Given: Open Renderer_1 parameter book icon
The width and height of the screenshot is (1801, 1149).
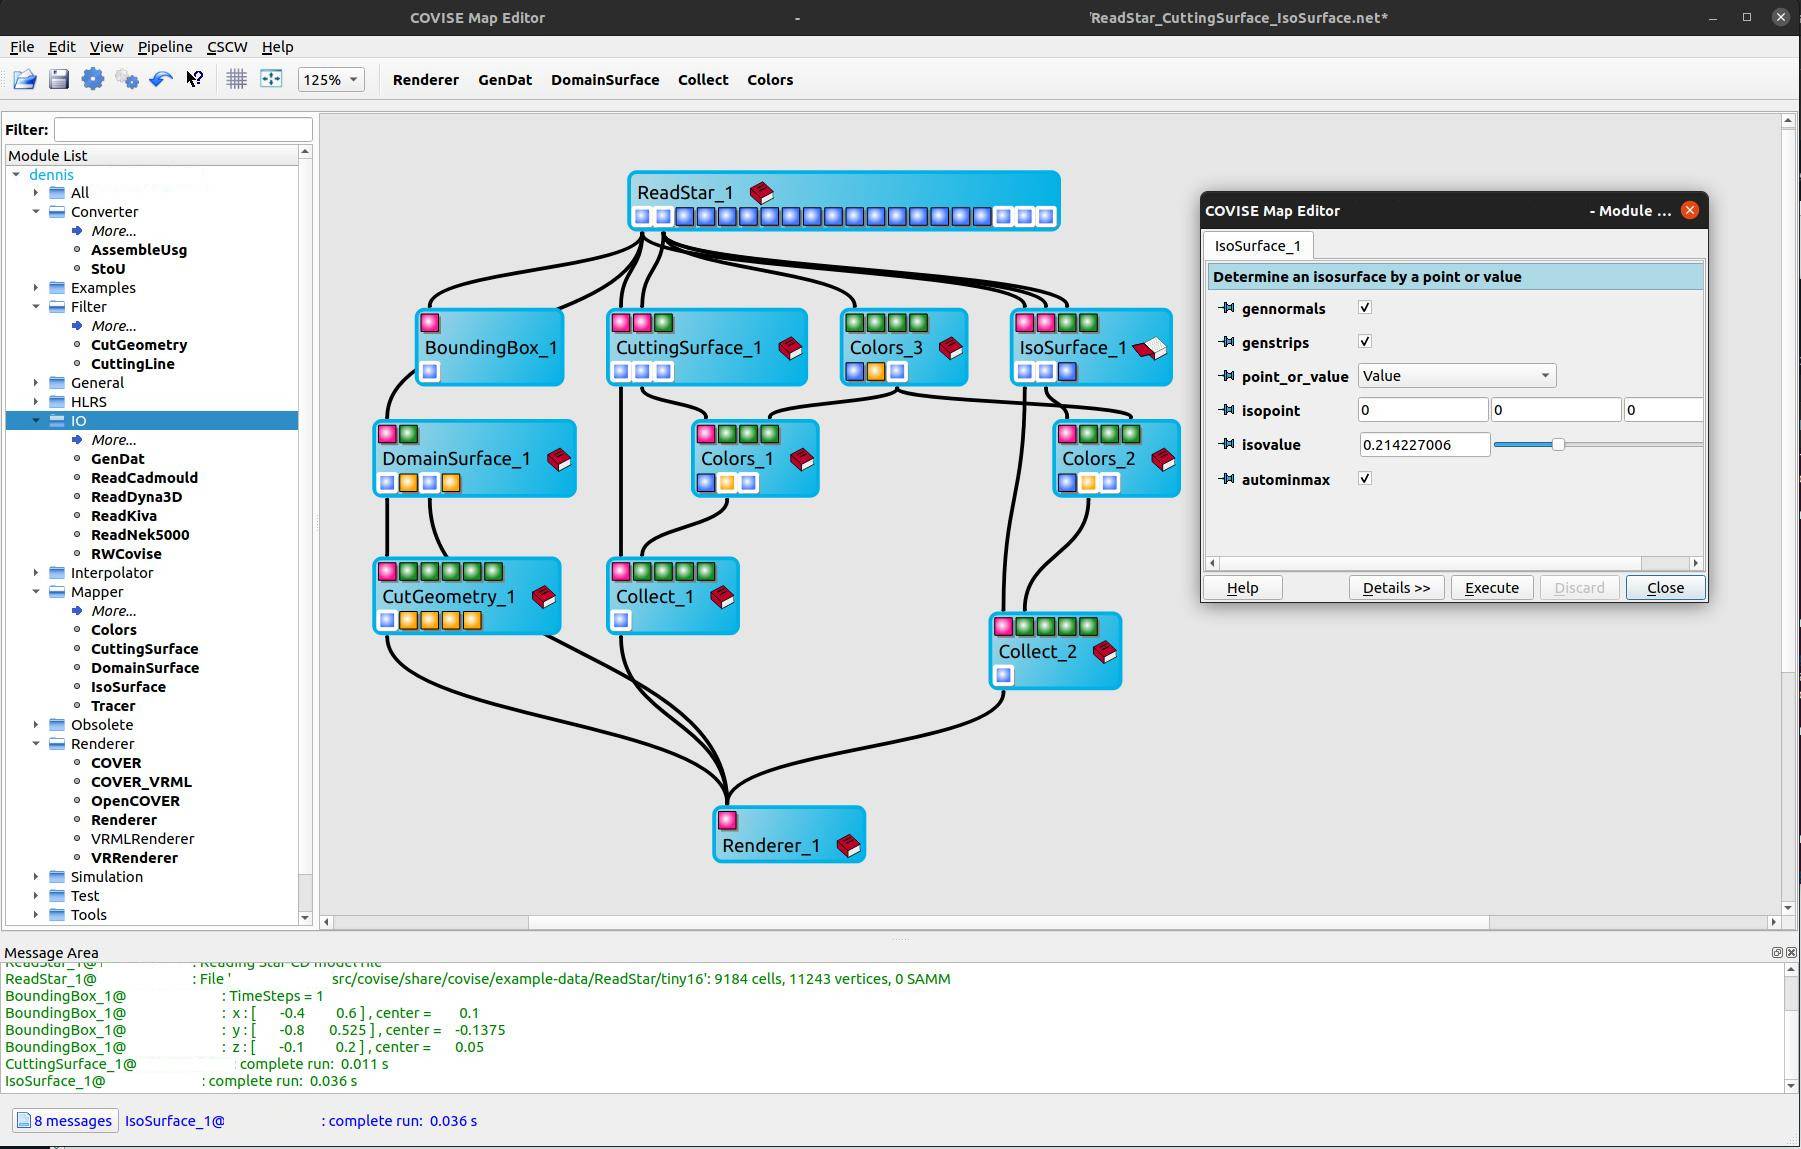Looking at the screenshot, I should [x=848, y=846].
